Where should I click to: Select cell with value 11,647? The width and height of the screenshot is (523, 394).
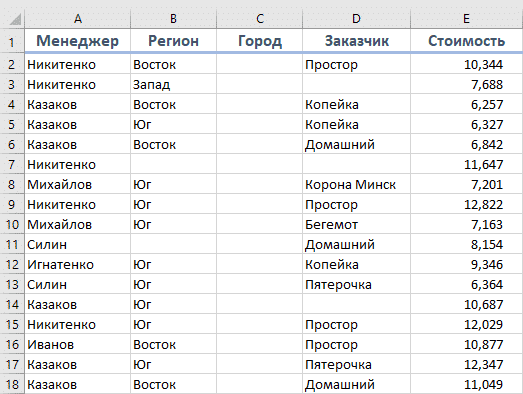click(466, 164)
